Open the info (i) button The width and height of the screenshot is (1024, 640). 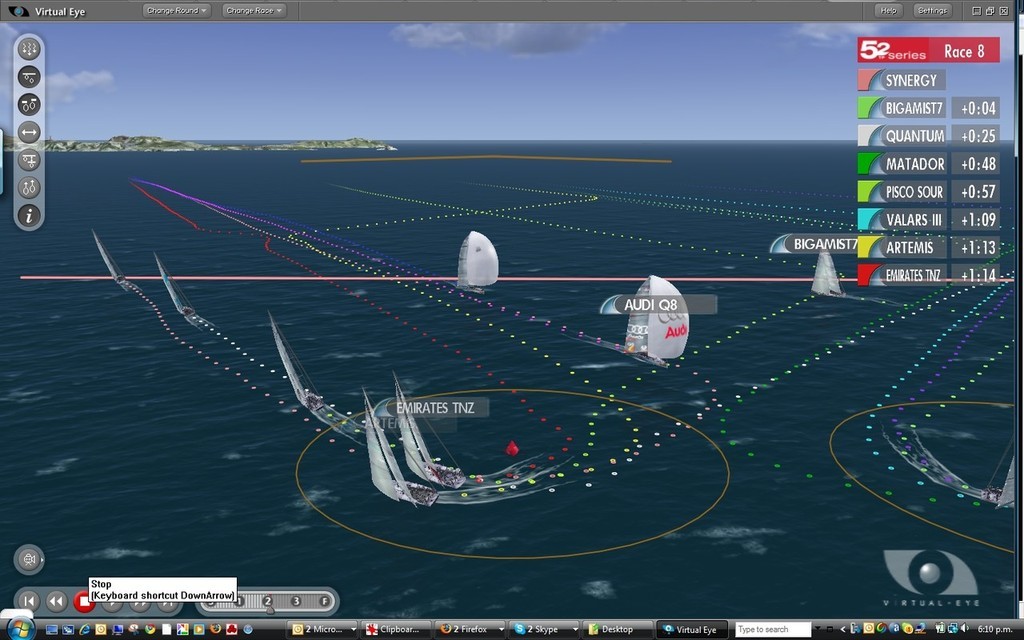pyautogui.click(x=29, y=216)
